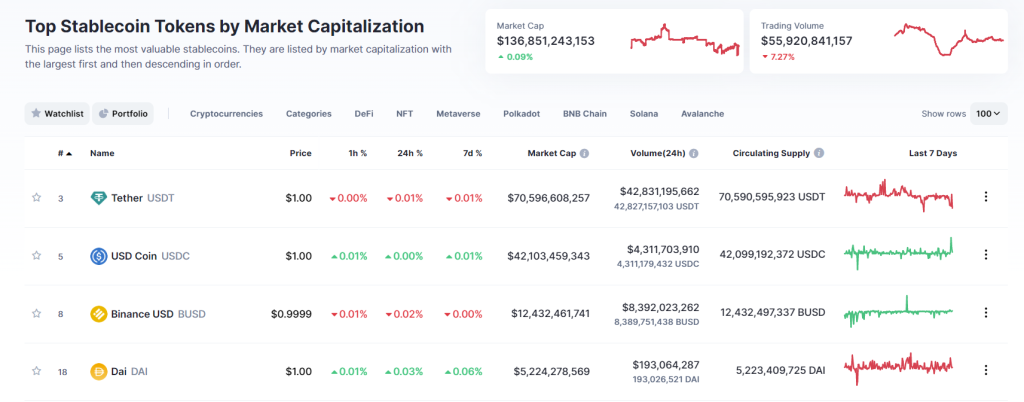Switch to the DeFi tab
The image size is (1024, 402).
tap(364, 114)
